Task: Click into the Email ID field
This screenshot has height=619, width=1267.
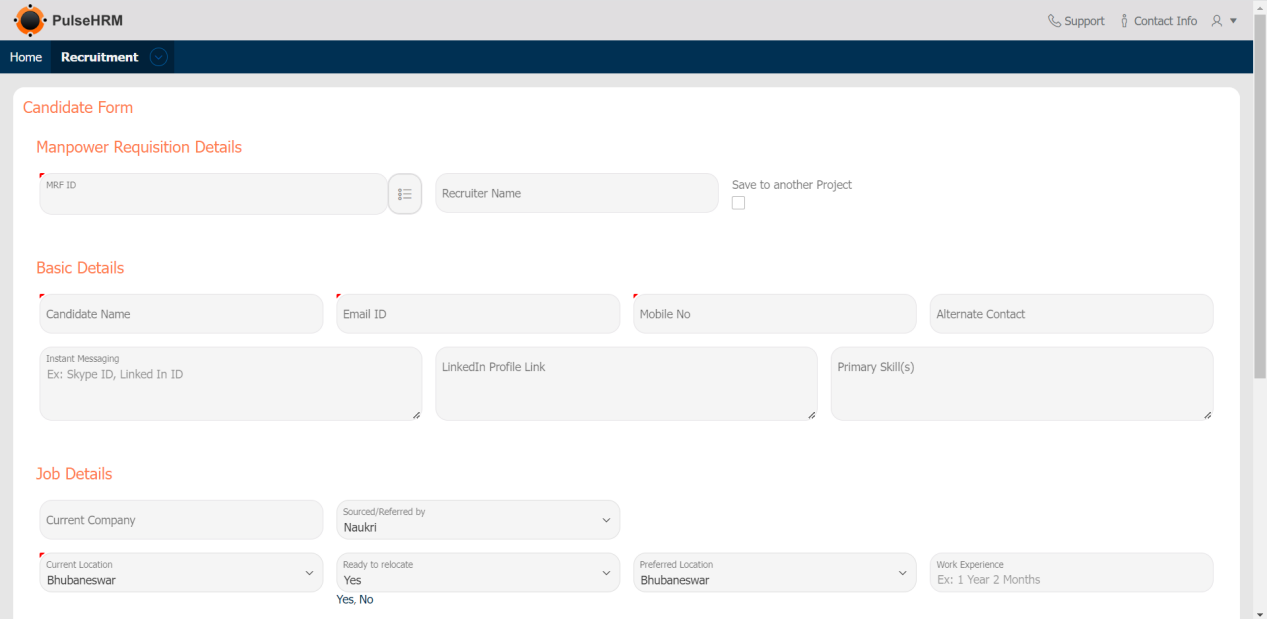Action: coord(478,314)
